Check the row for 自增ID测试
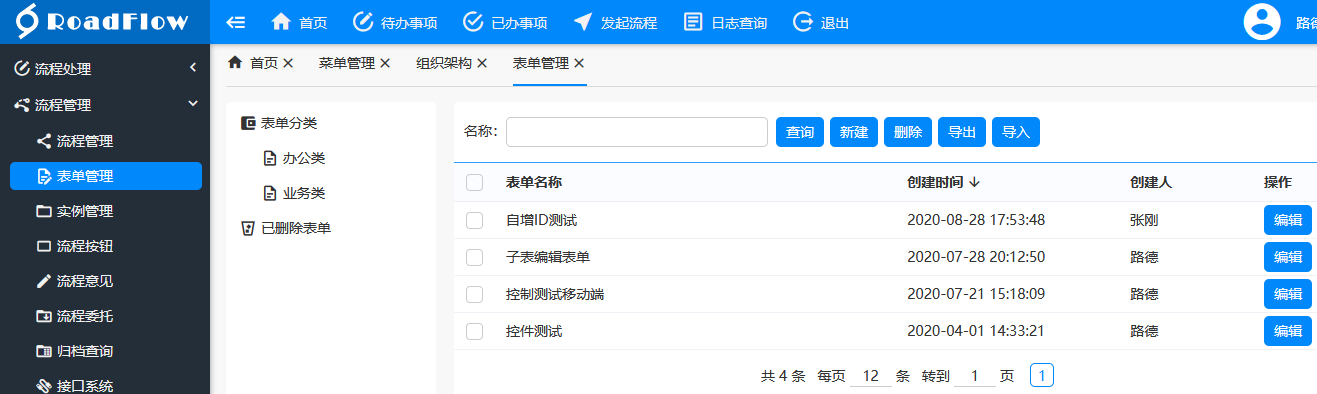Screen dimensions: 1317x394 point(475,220)
